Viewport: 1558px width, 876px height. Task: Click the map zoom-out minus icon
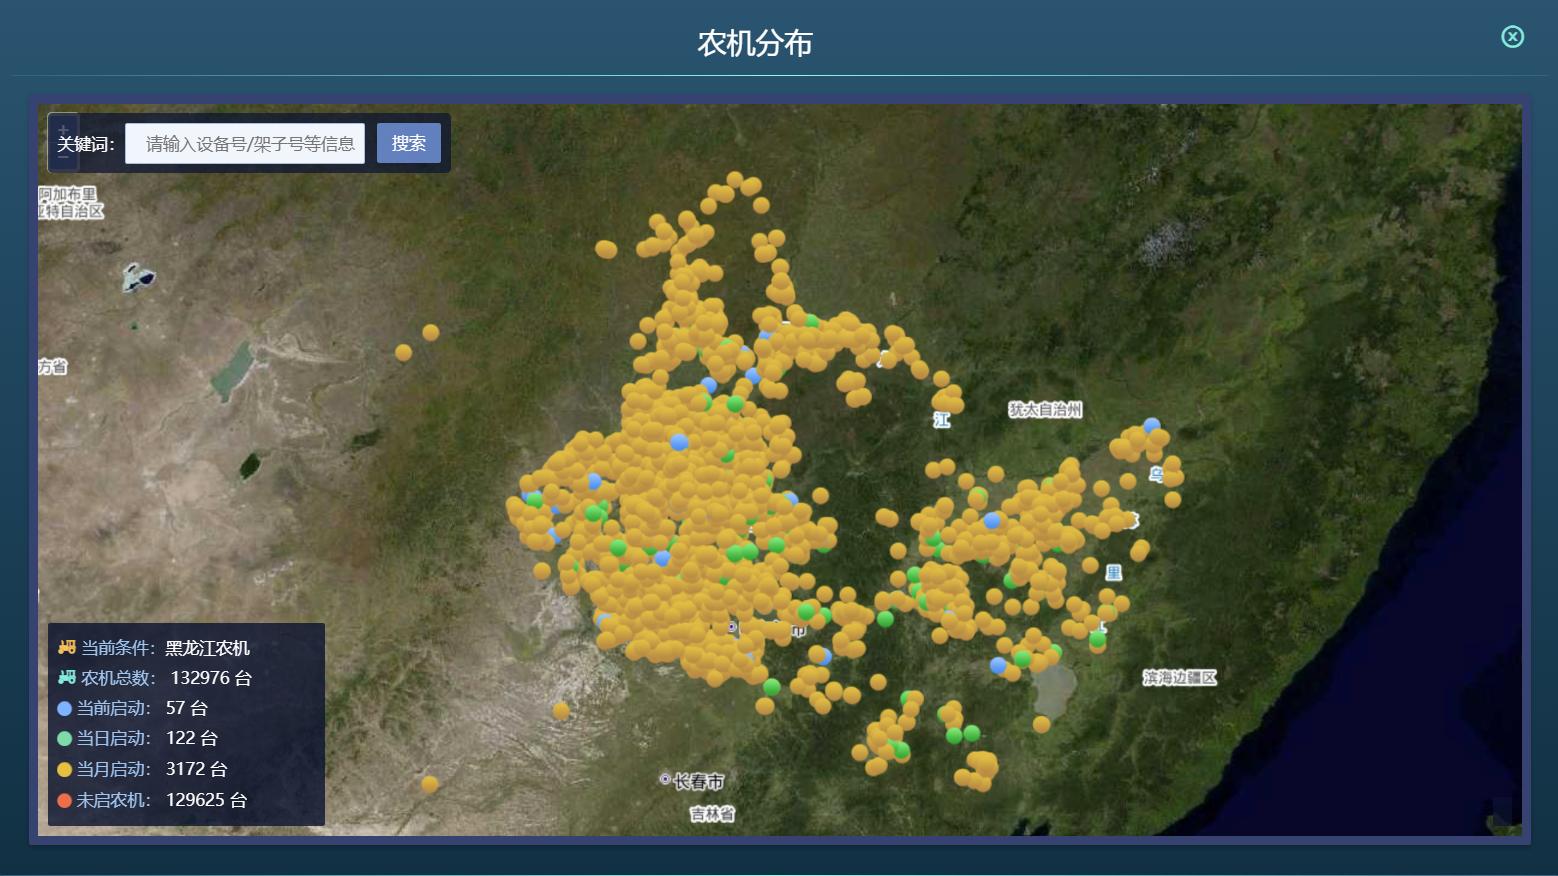(x=62, y=157)
